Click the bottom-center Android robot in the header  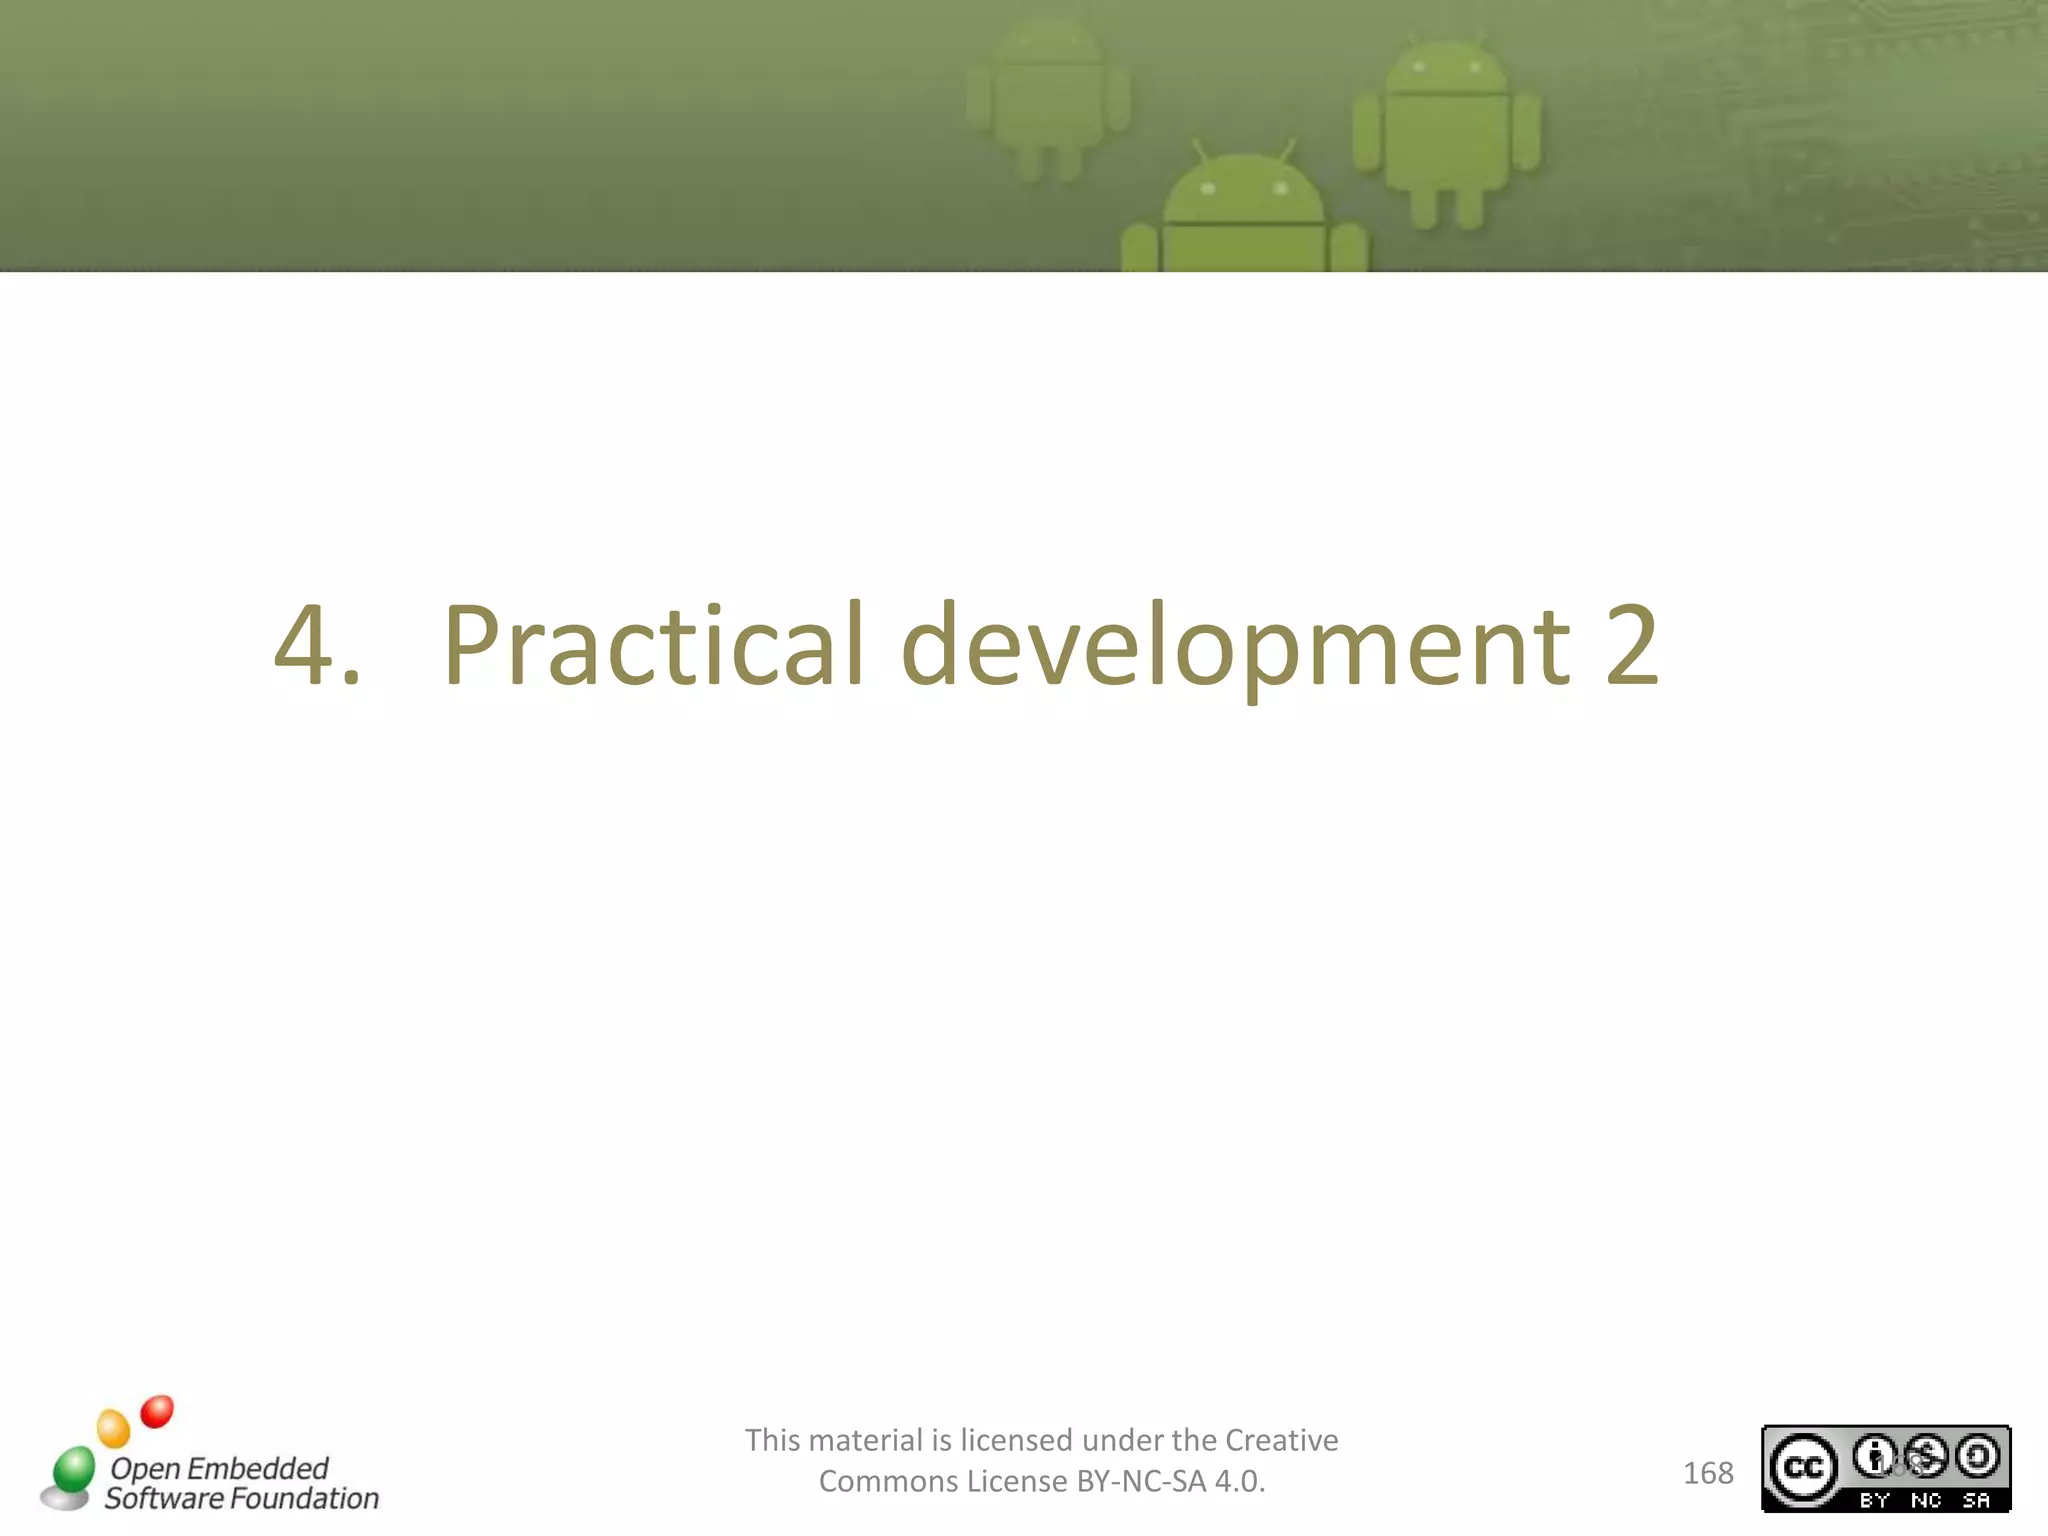[x=1243, y=216]
